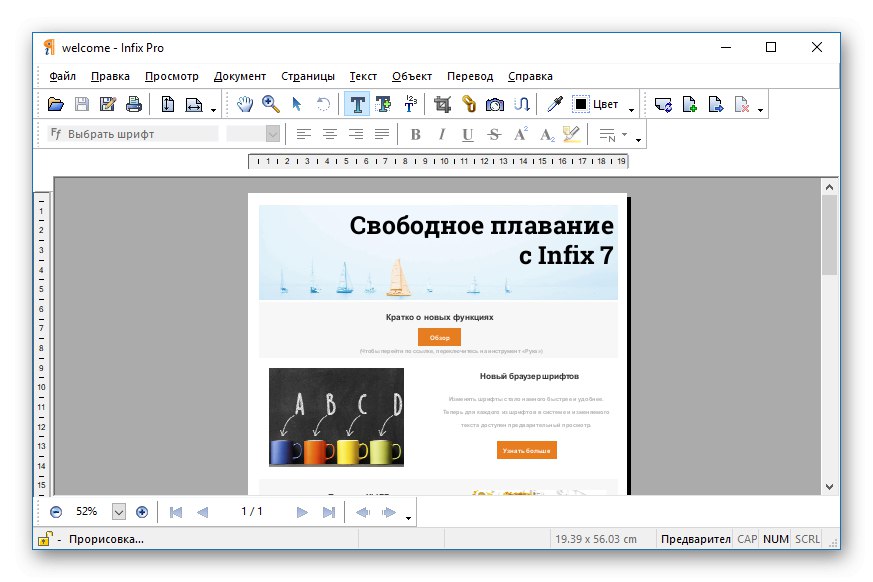Click the Open file folder icon
The height and width of the screenshot is (582, 873).
[56, 104]
